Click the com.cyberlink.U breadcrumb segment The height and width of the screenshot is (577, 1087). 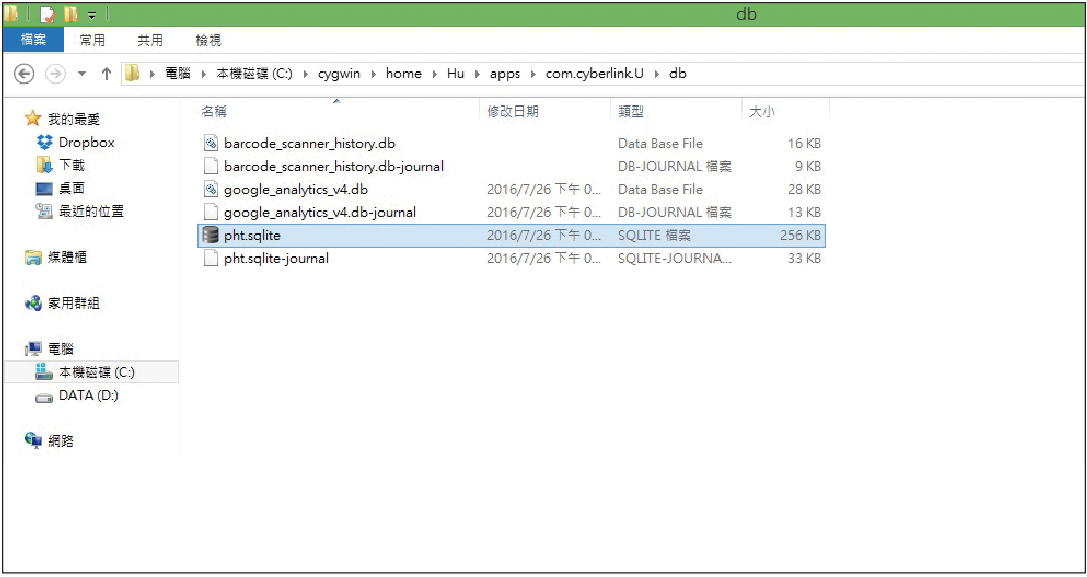[x=595, y=74]
